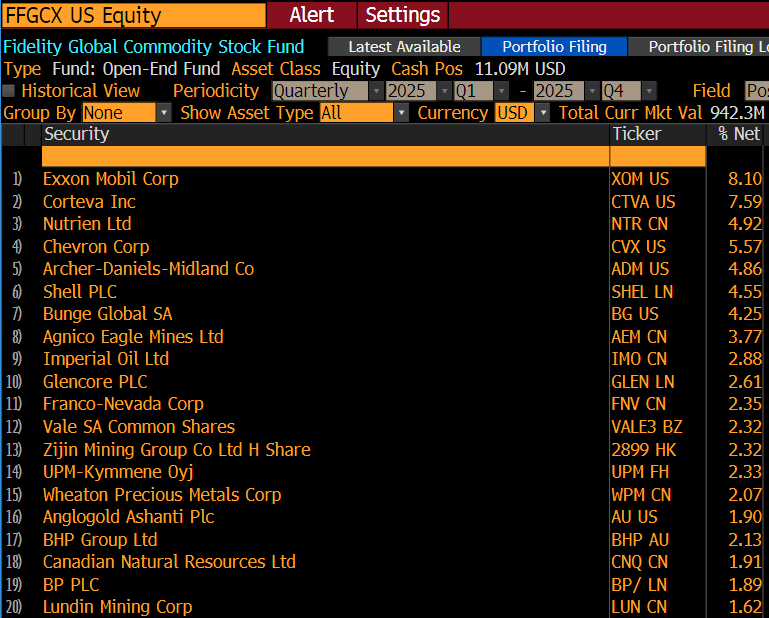This screenshot has height=618, width=769.
Task: Select Exxon Mobil Corp holding
Action: (x=110, y=179)
